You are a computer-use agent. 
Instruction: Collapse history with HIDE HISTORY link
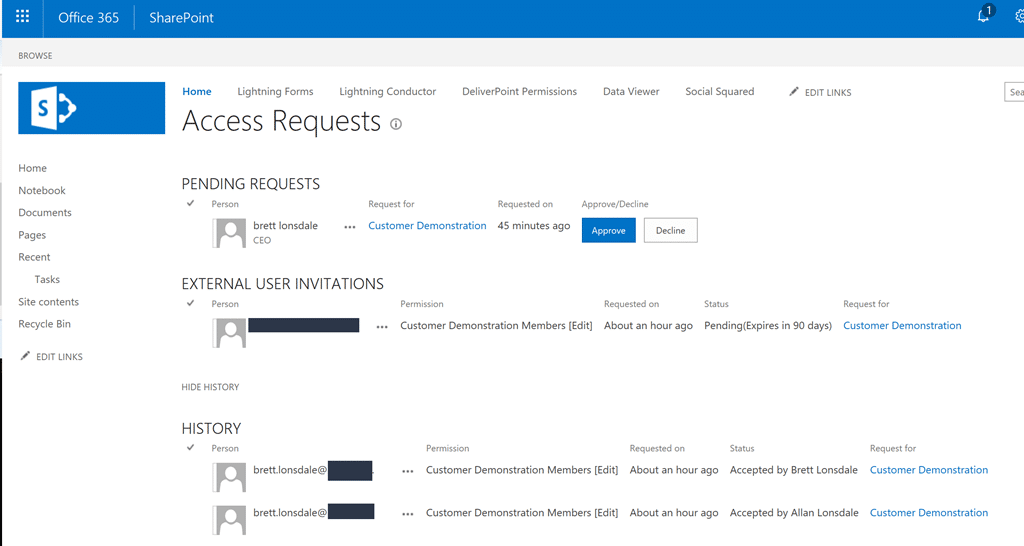(210, 387)
